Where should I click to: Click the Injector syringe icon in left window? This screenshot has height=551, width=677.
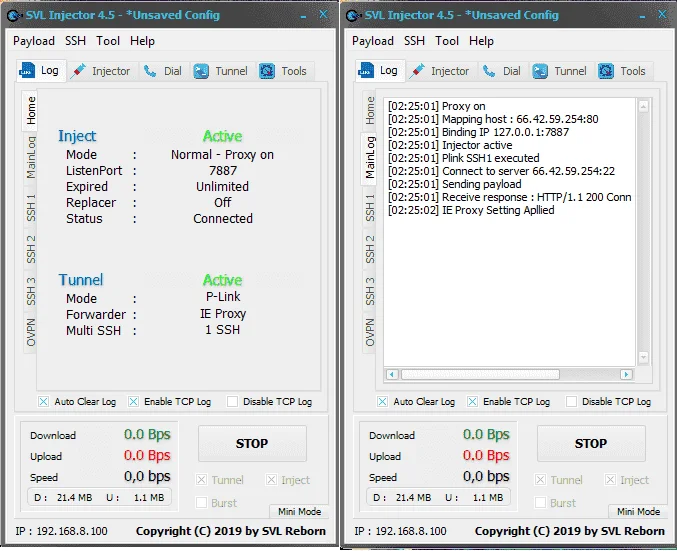point(78,71)
